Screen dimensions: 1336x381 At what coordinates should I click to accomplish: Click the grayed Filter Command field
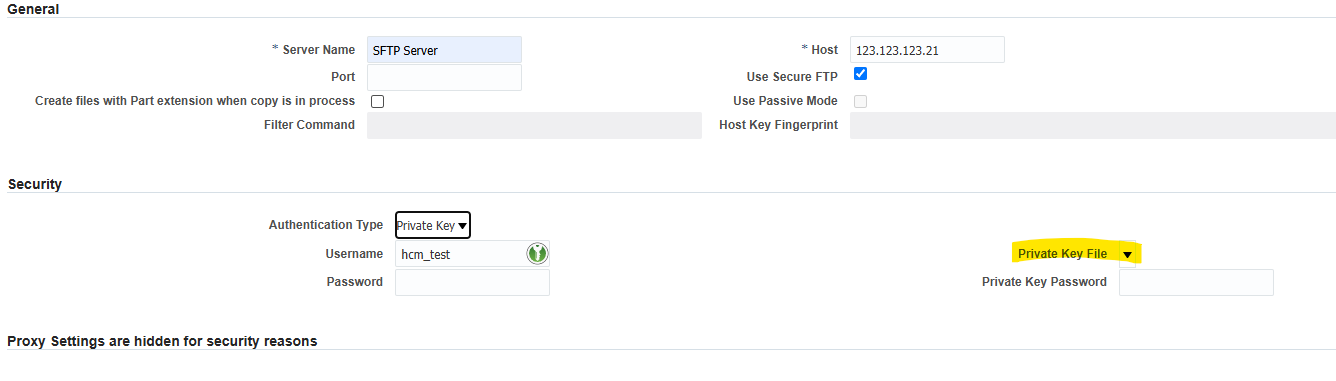coord(535,125)
